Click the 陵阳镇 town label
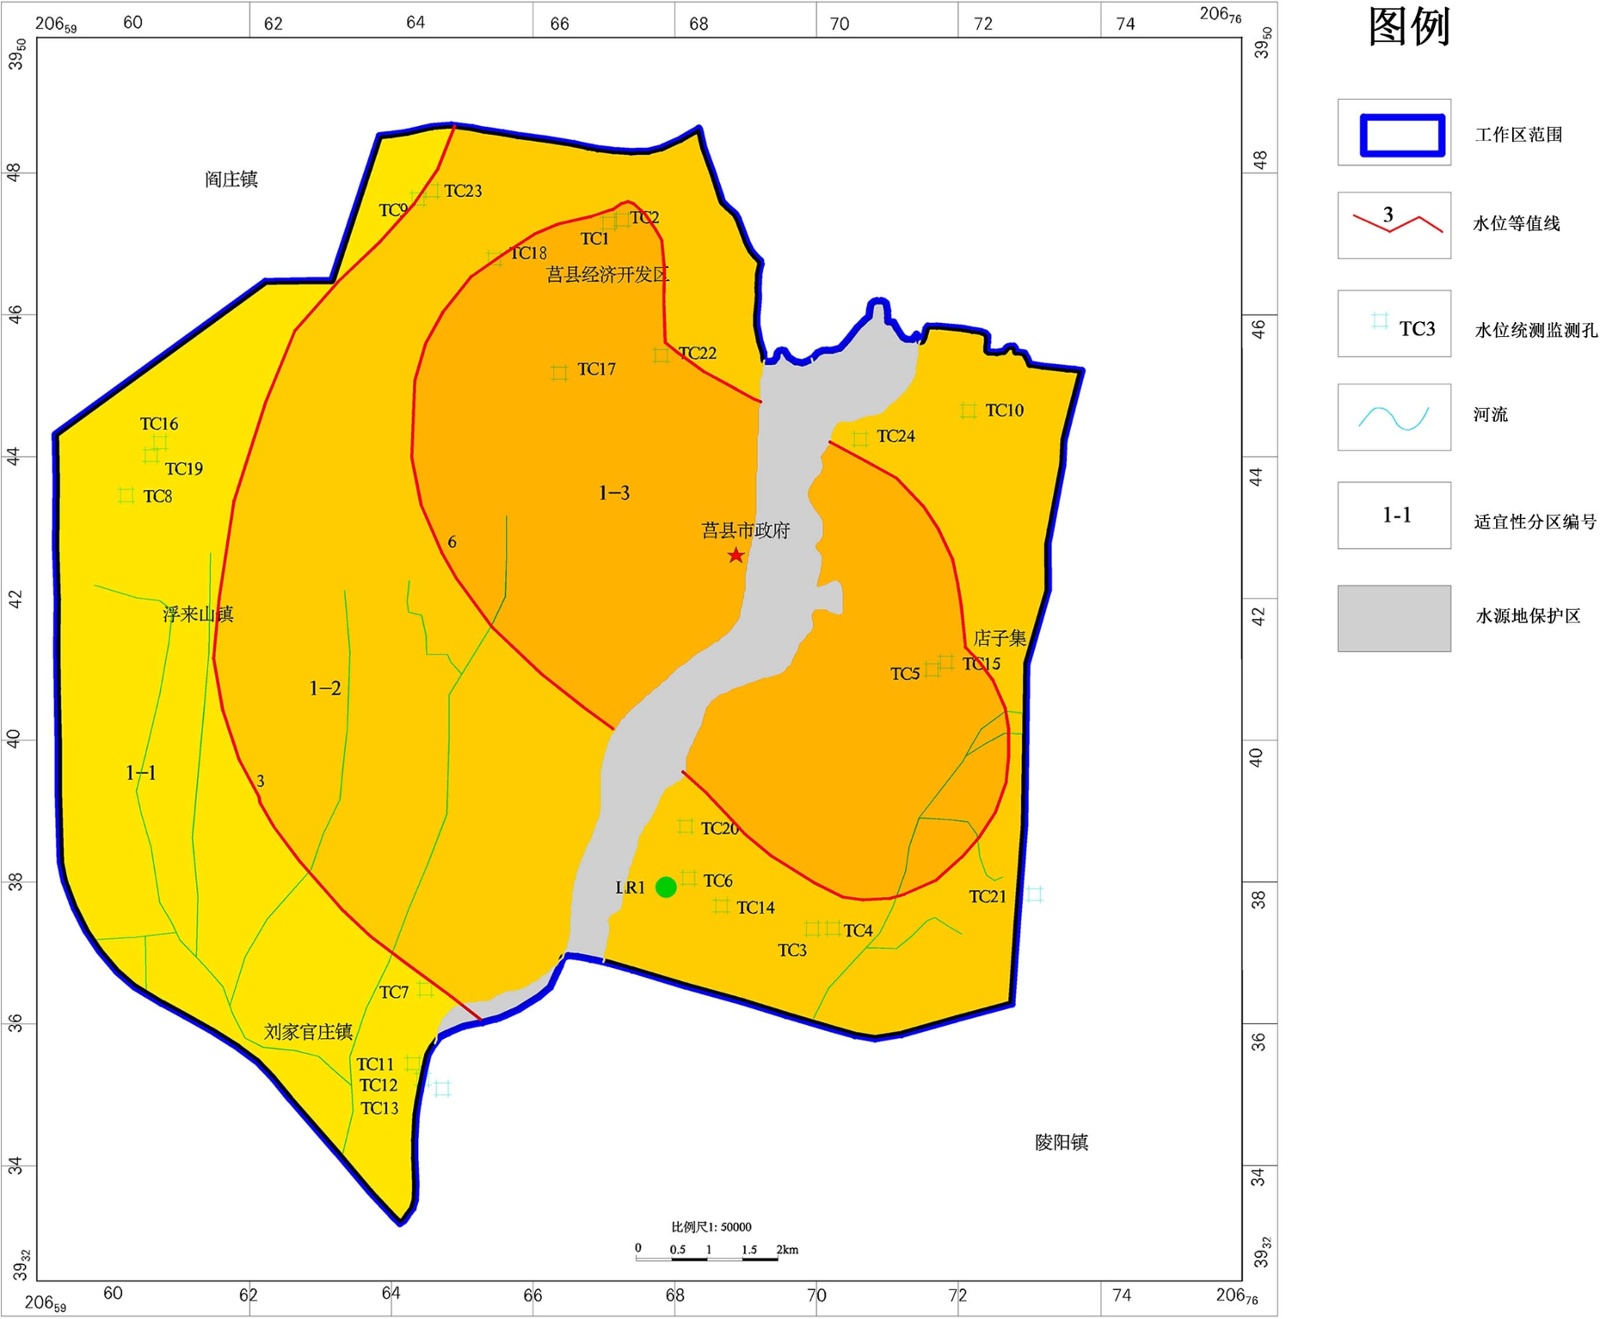Image resolution: width=1600 pixels, height=1319 pixels. pos(1061,1142)
